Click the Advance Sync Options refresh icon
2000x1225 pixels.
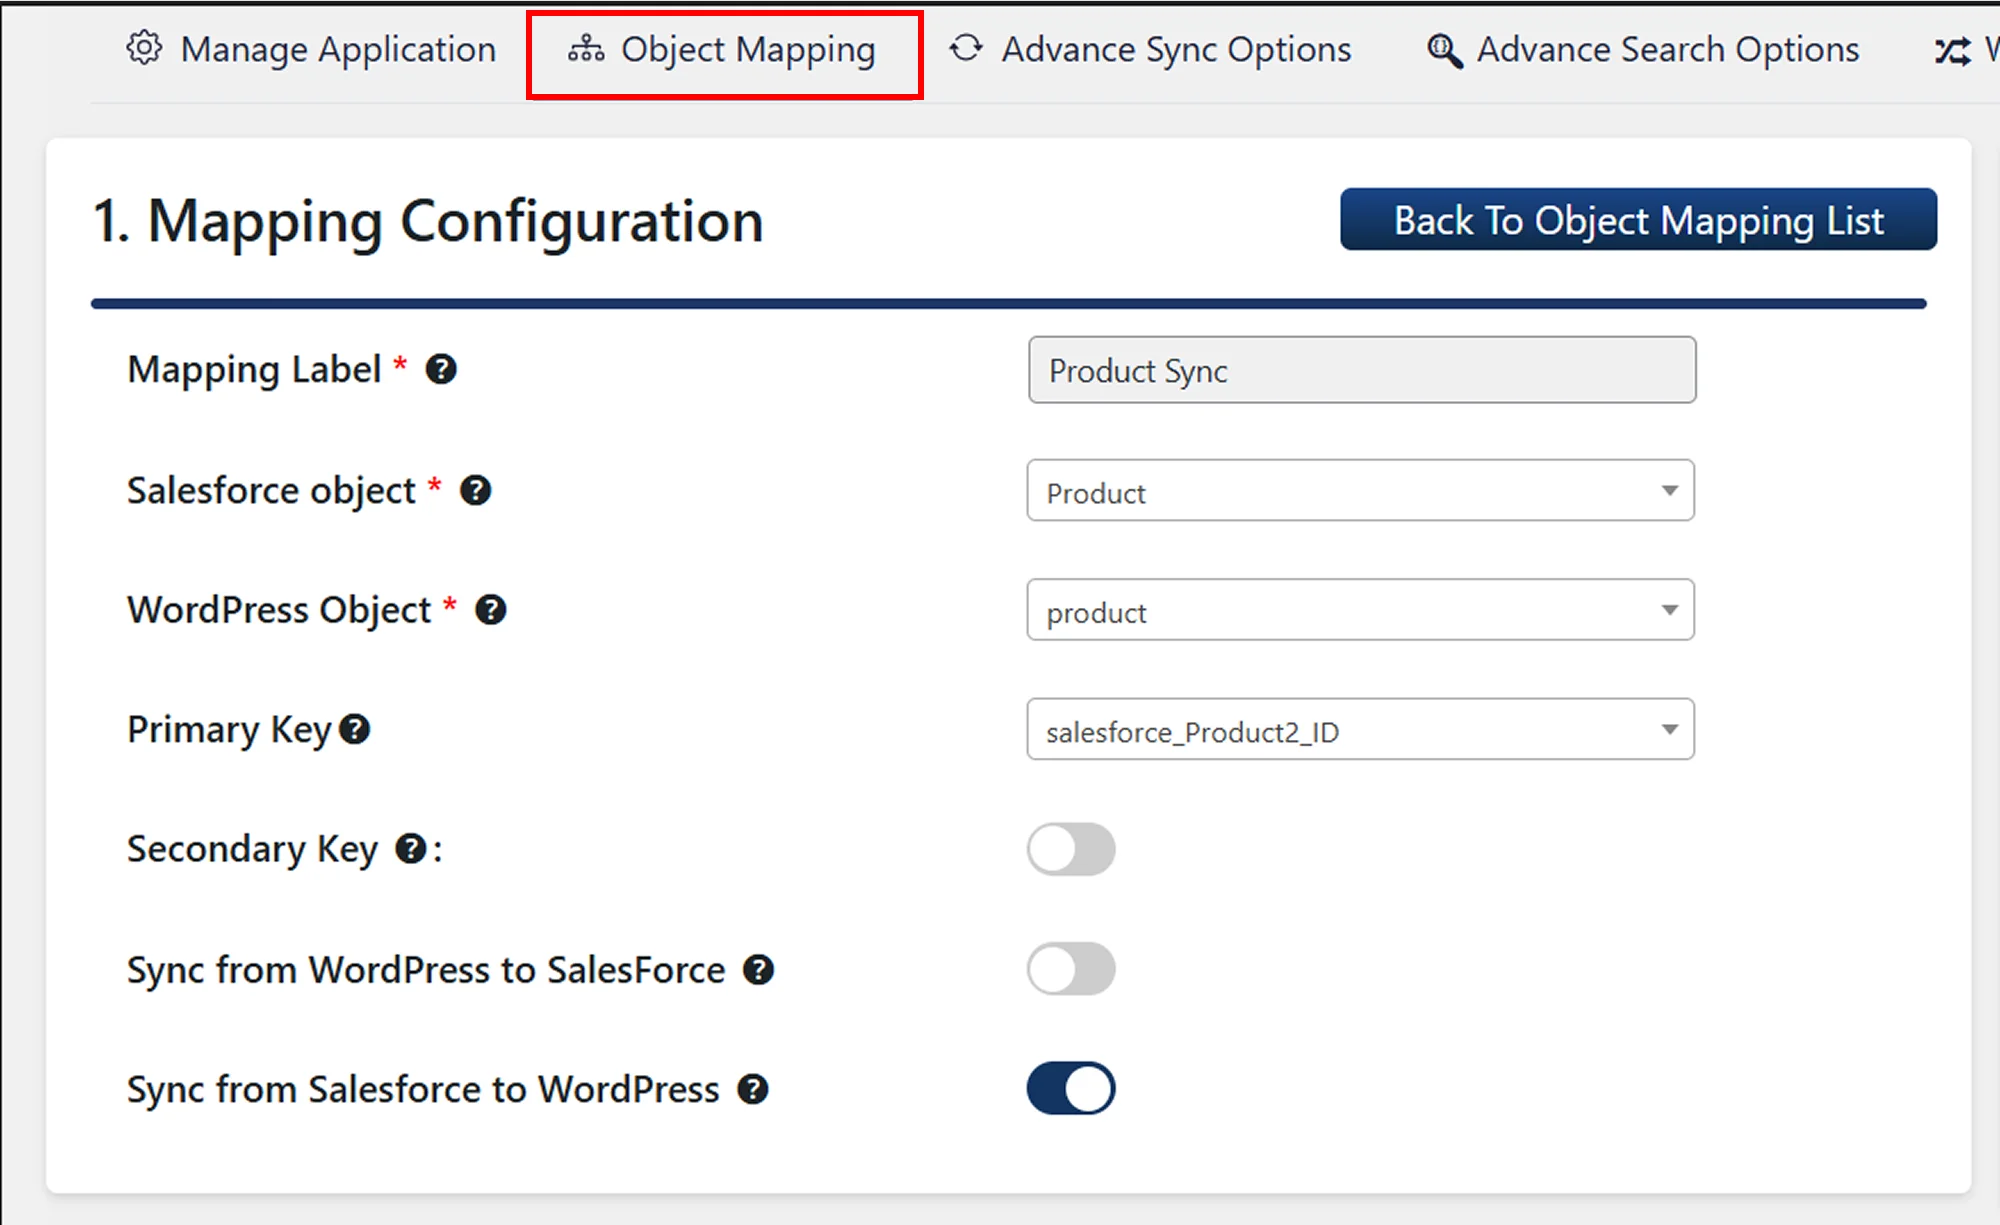pos(966,48)
